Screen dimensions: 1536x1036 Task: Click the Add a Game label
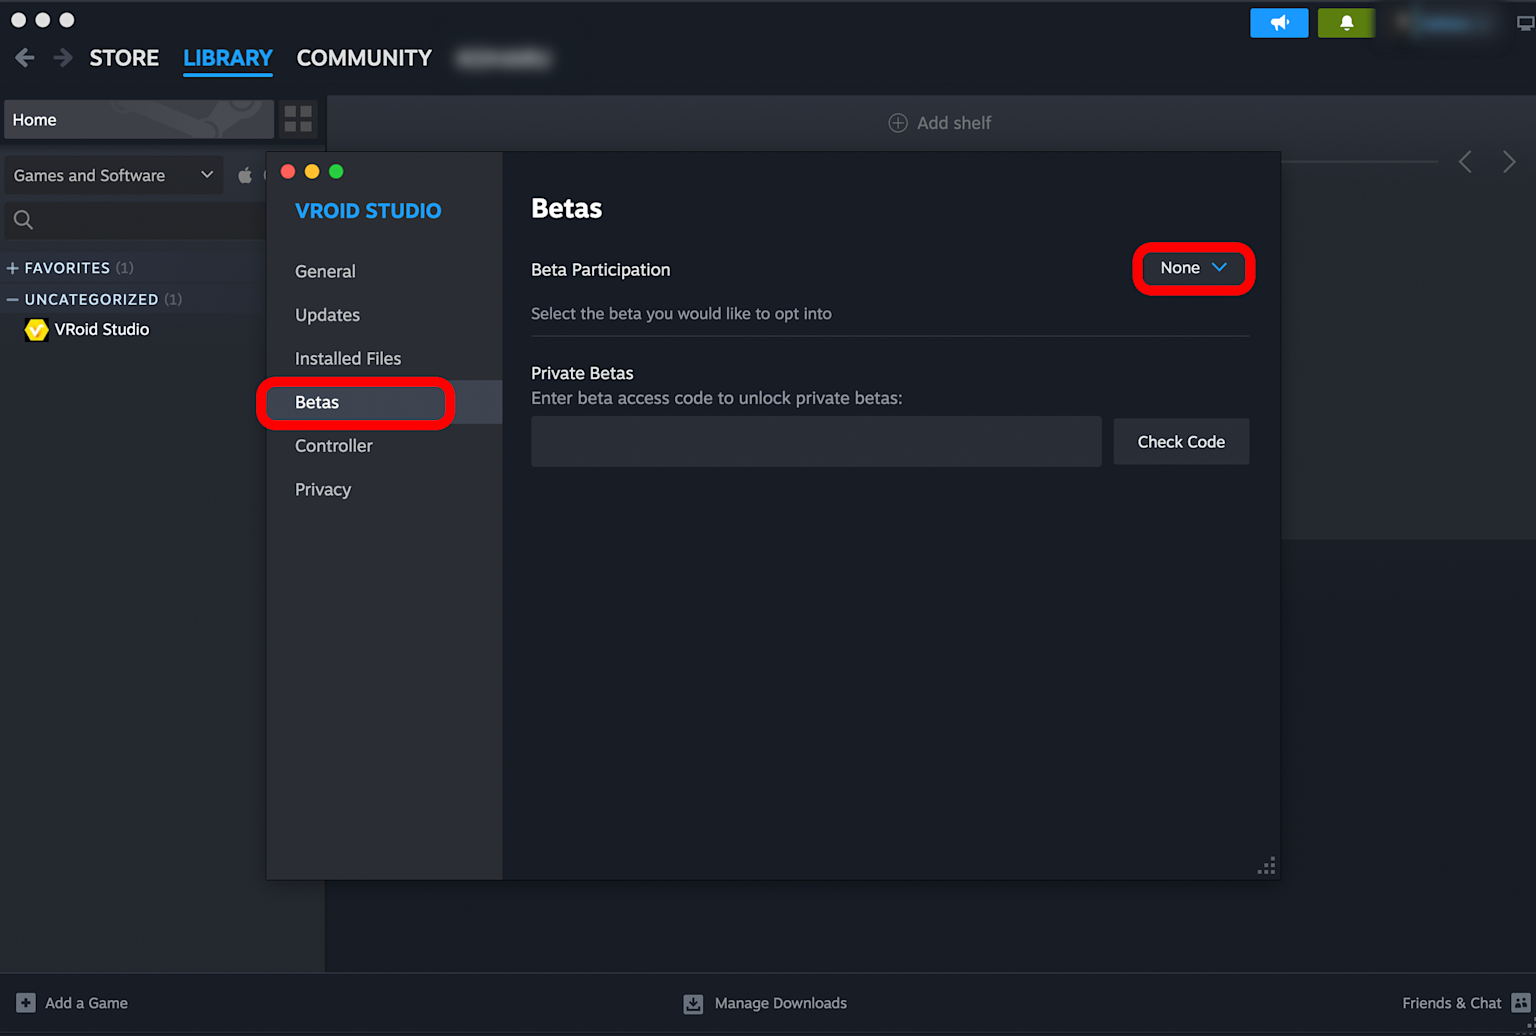pos(86,1003)
